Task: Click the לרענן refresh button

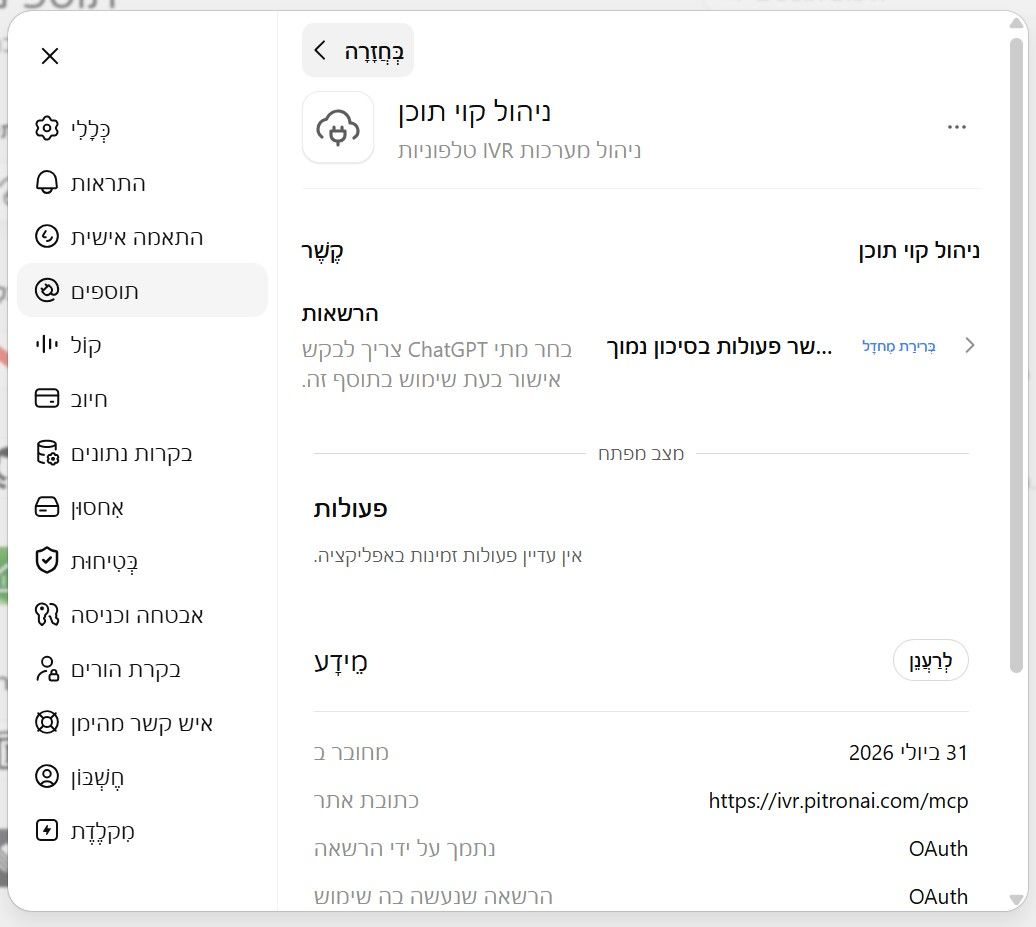Action: coord(930,660)
